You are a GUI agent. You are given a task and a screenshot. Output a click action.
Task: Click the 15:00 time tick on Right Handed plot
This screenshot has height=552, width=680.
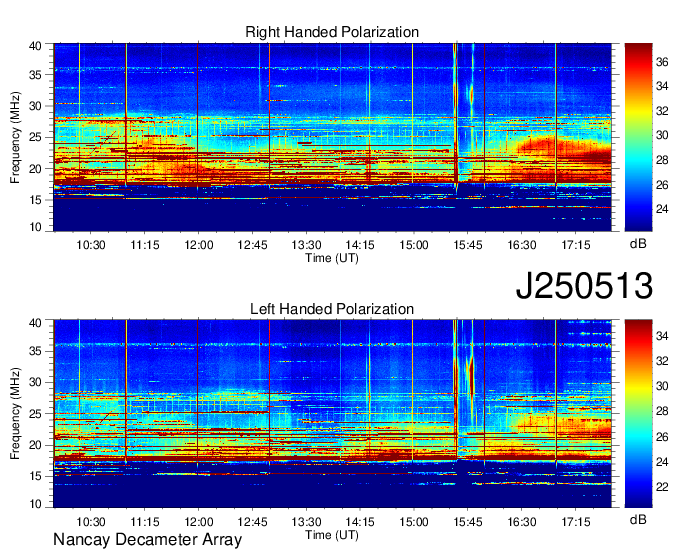coord(414,245)
